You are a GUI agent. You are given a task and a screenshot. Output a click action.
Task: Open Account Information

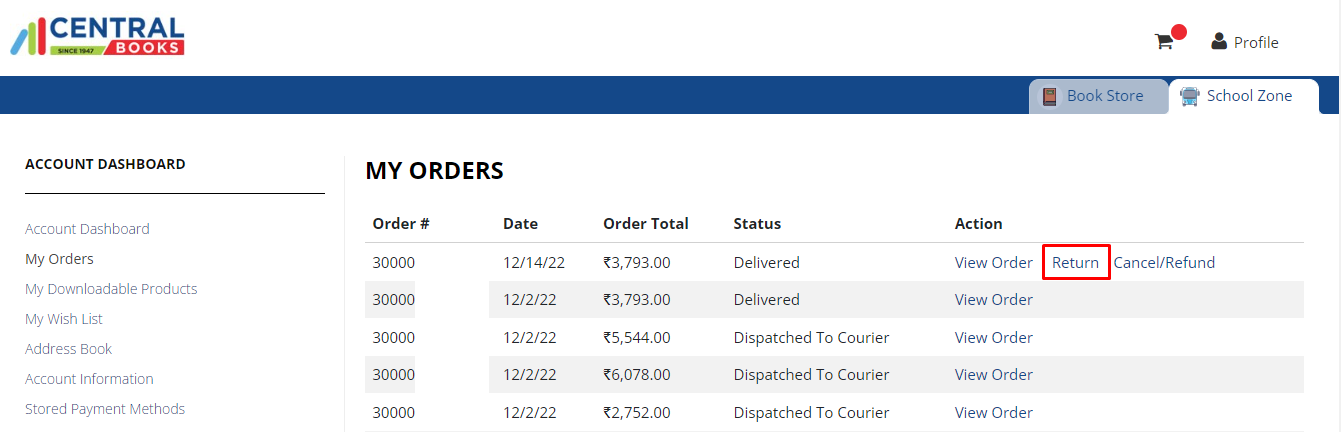(89, 379)
